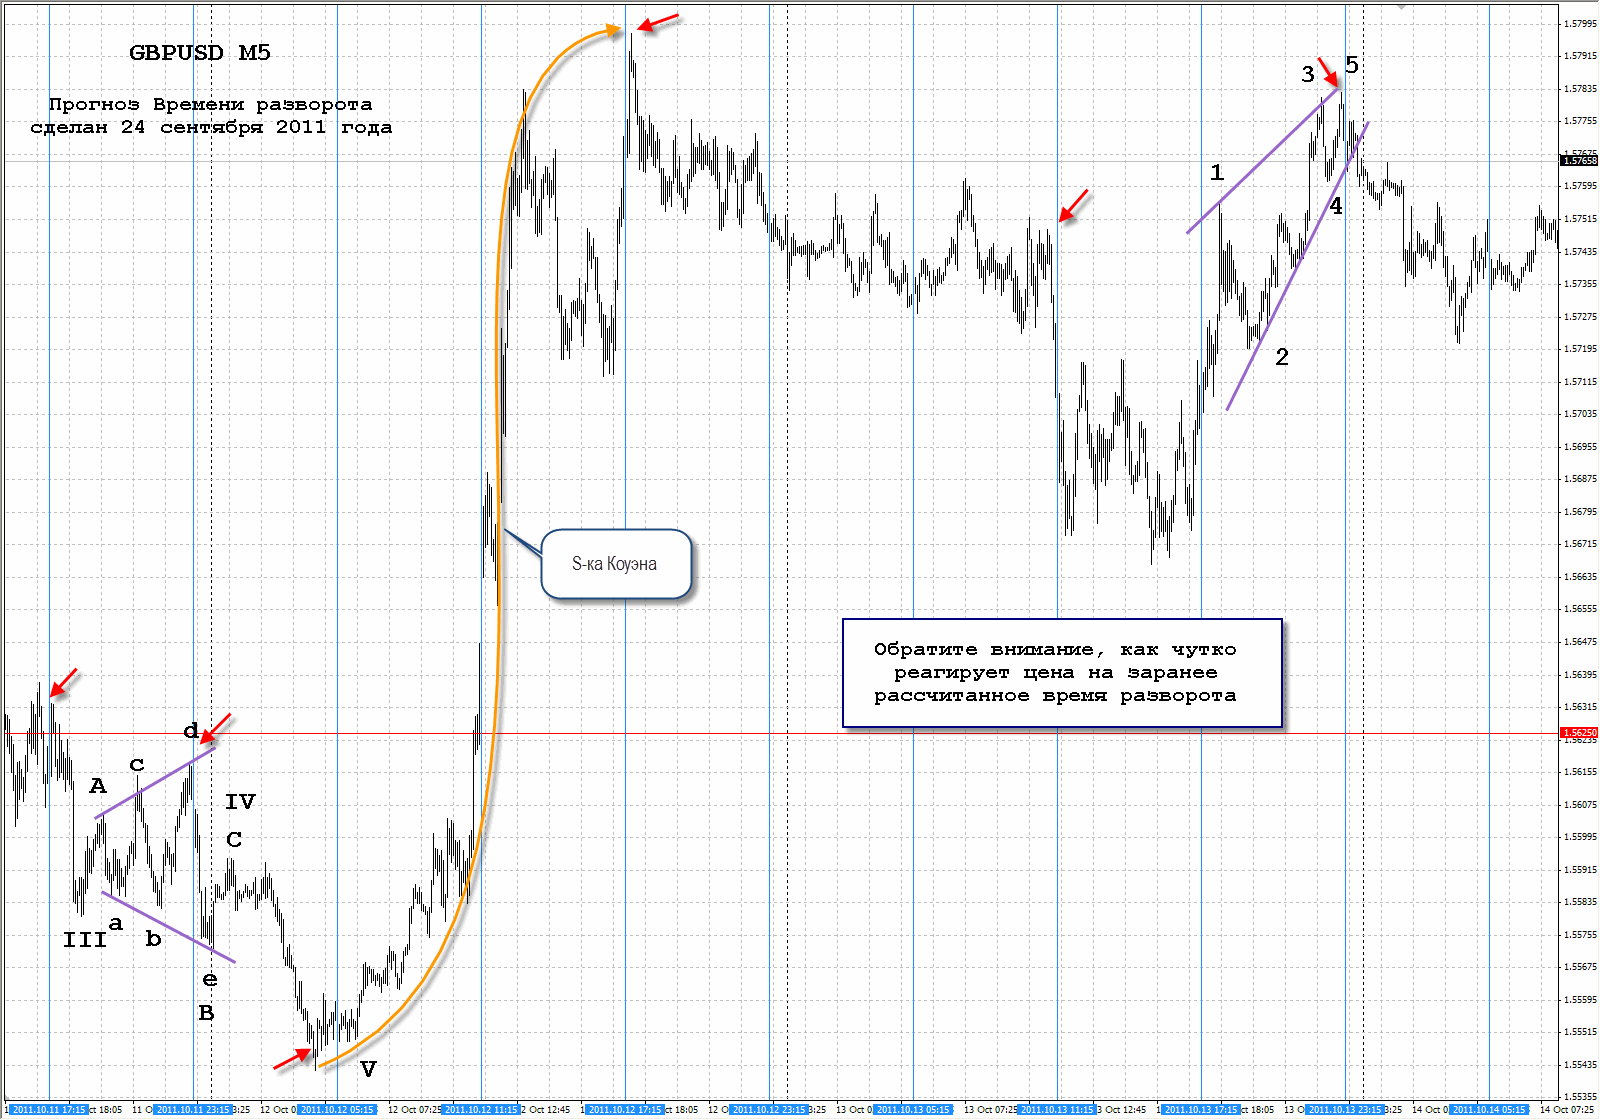The width and height of the screenshot is (1600, 1120).
Task: Click the Roman numeral III wave label
Action: (x=85, y=940)
